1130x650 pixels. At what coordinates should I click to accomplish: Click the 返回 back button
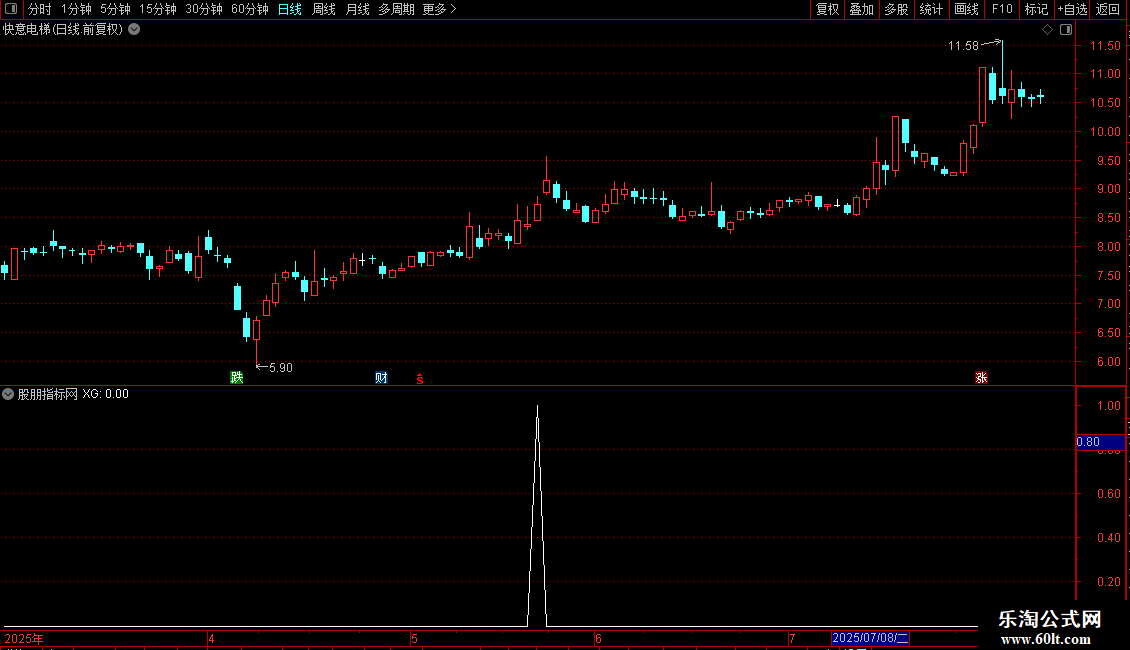point(1108,9)
